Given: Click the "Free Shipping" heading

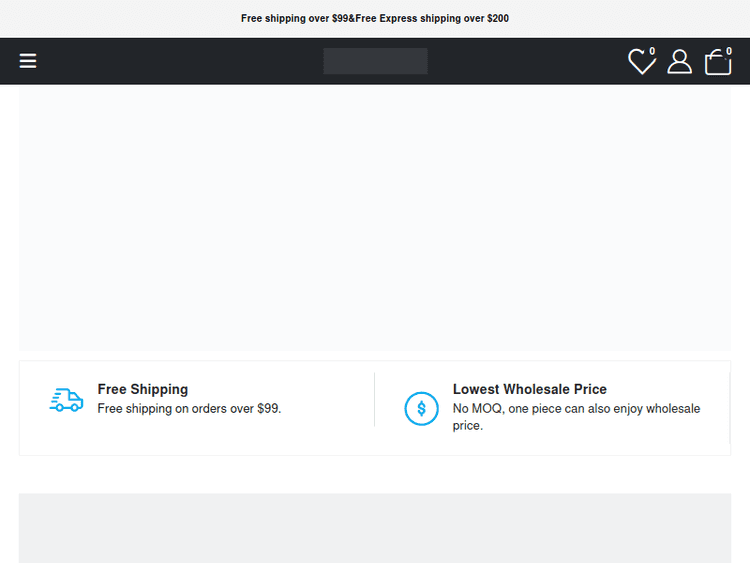Looking at the screenshot, I should pos(142,389).
